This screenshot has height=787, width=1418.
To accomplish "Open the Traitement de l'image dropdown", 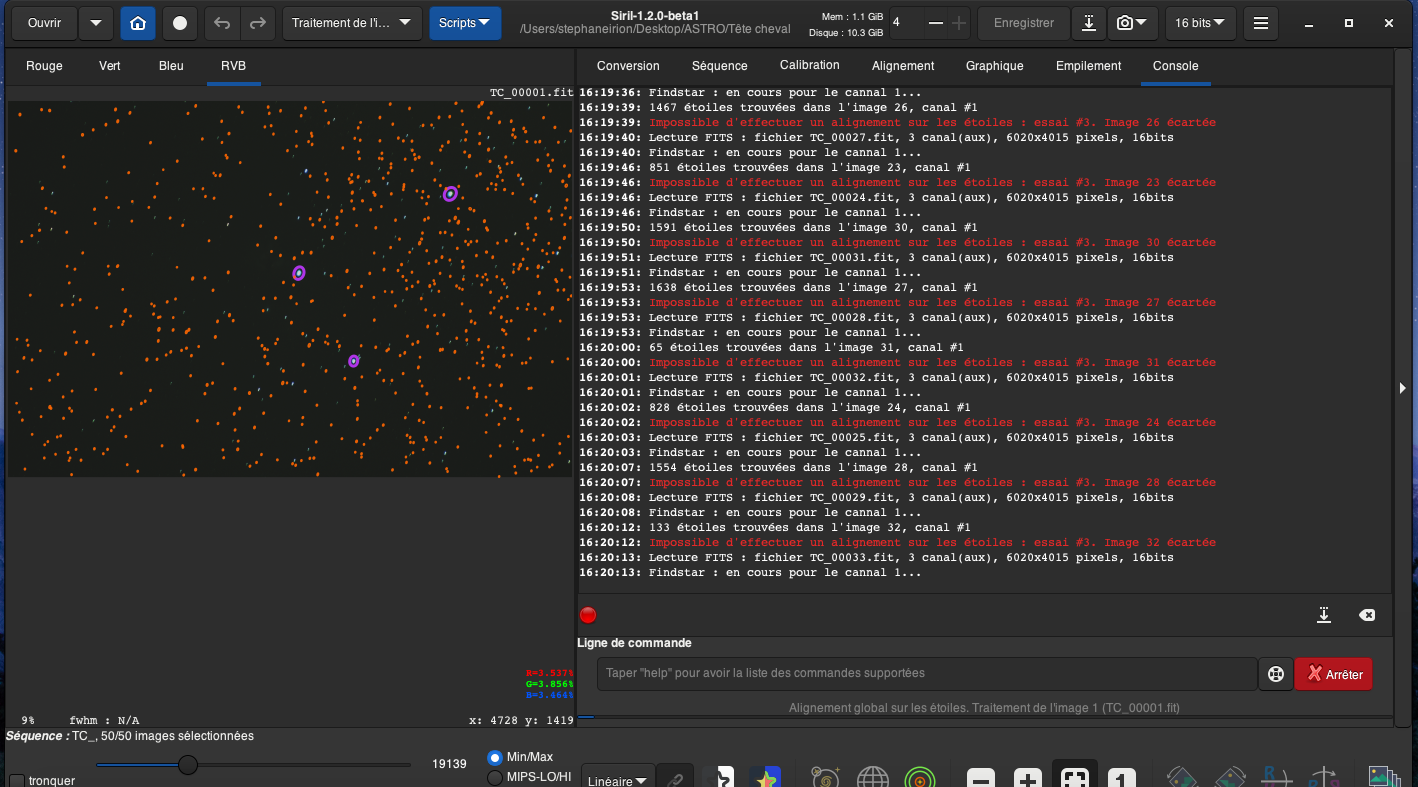I will tap(351, 23).
